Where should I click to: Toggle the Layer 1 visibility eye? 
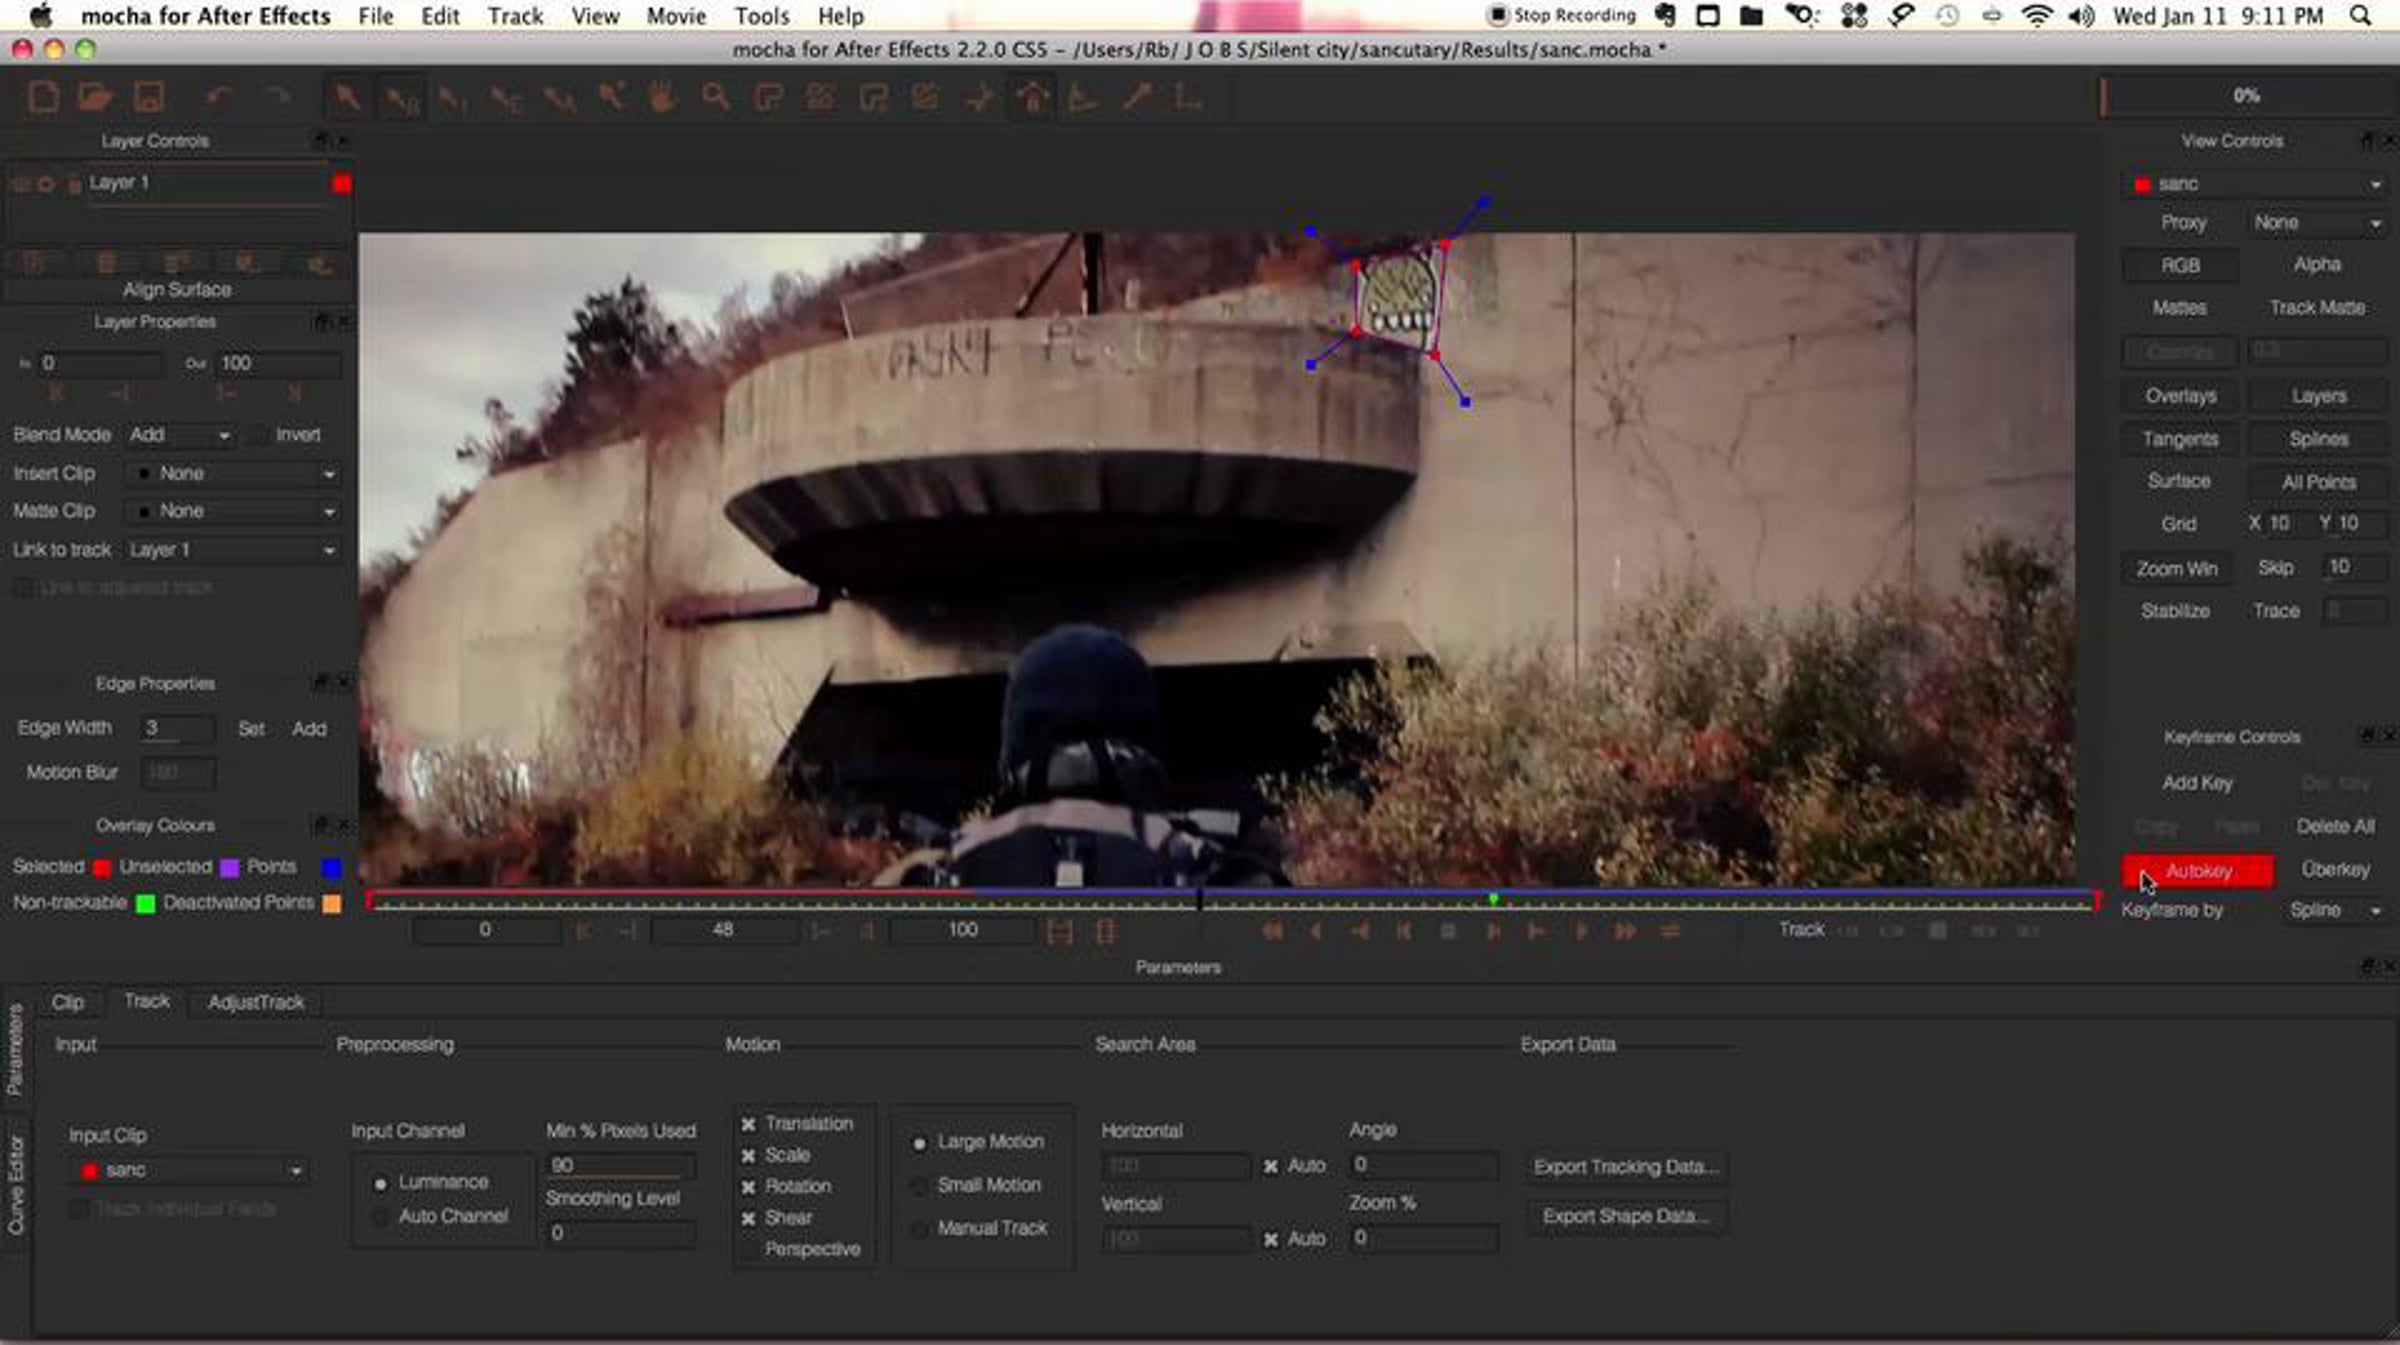[20, 184]
